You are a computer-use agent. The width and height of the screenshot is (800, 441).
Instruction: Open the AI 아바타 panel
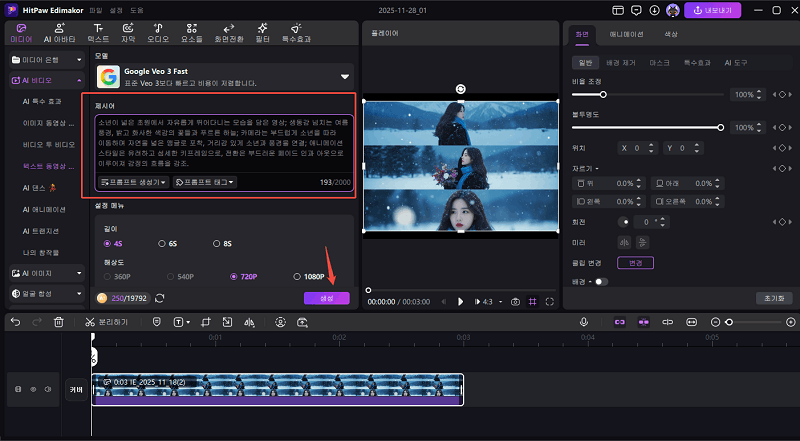[x=60, y=33]
